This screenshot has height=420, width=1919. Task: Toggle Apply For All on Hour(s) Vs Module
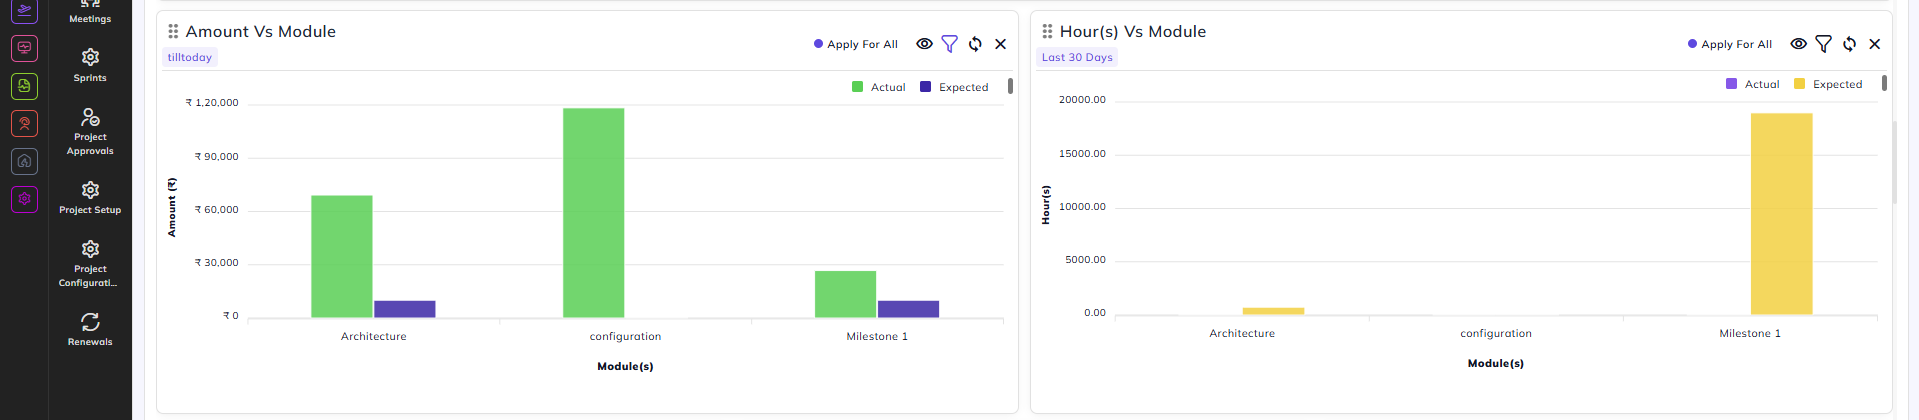point(1730,44)
